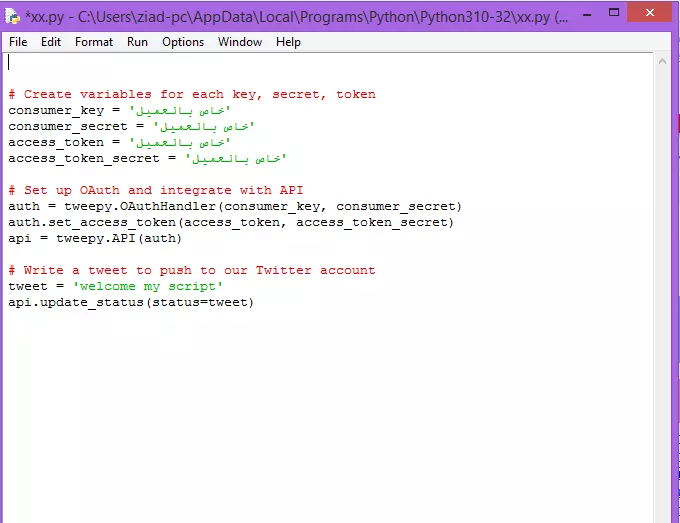Viewport: 680px width, 523px height.
Task: Click the window title text xx.py path
Action: coord(297,16)
